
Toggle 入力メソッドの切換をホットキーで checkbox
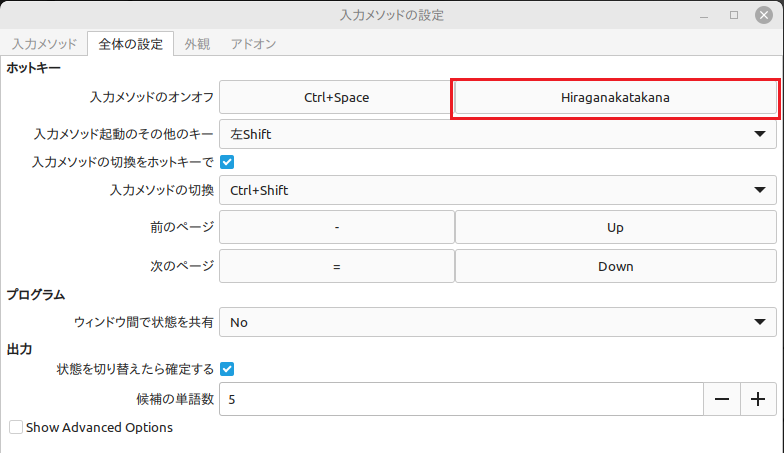[227, 162]
